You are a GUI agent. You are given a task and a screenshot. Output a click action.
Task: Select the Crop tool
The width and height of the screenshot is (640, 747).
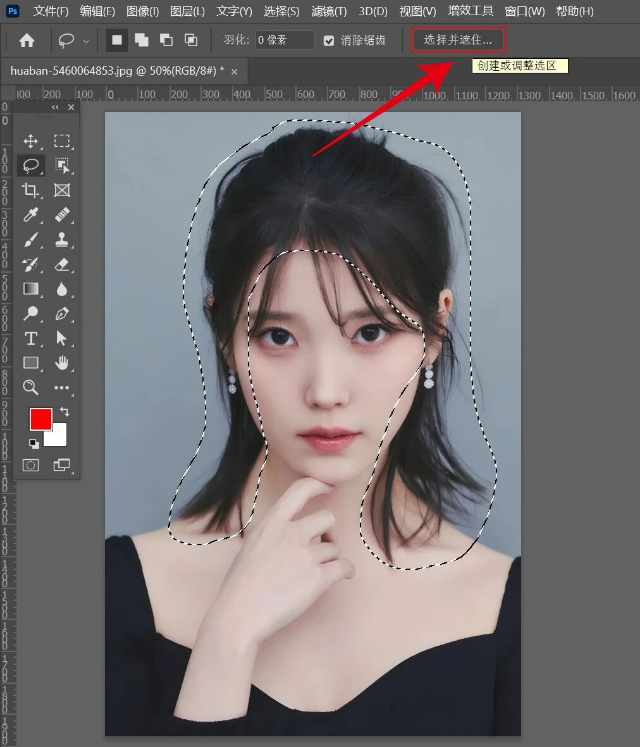31,191
